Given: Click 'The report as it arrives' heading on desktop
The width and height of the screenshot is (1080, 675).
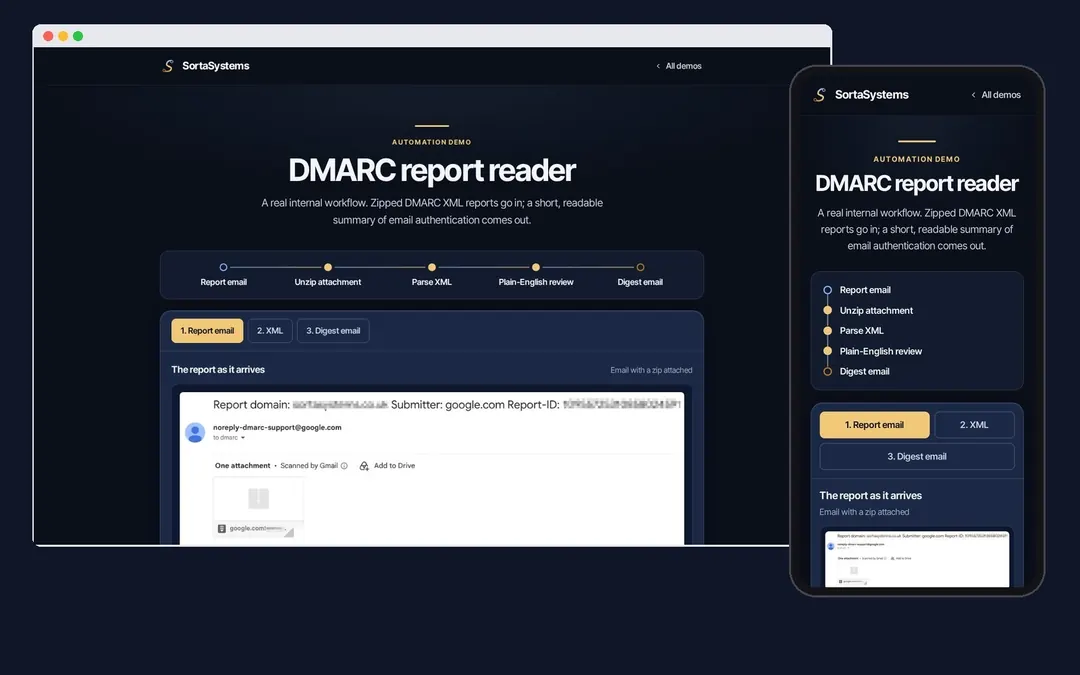Looking at the screenshot, I should (x=218, y=370).
